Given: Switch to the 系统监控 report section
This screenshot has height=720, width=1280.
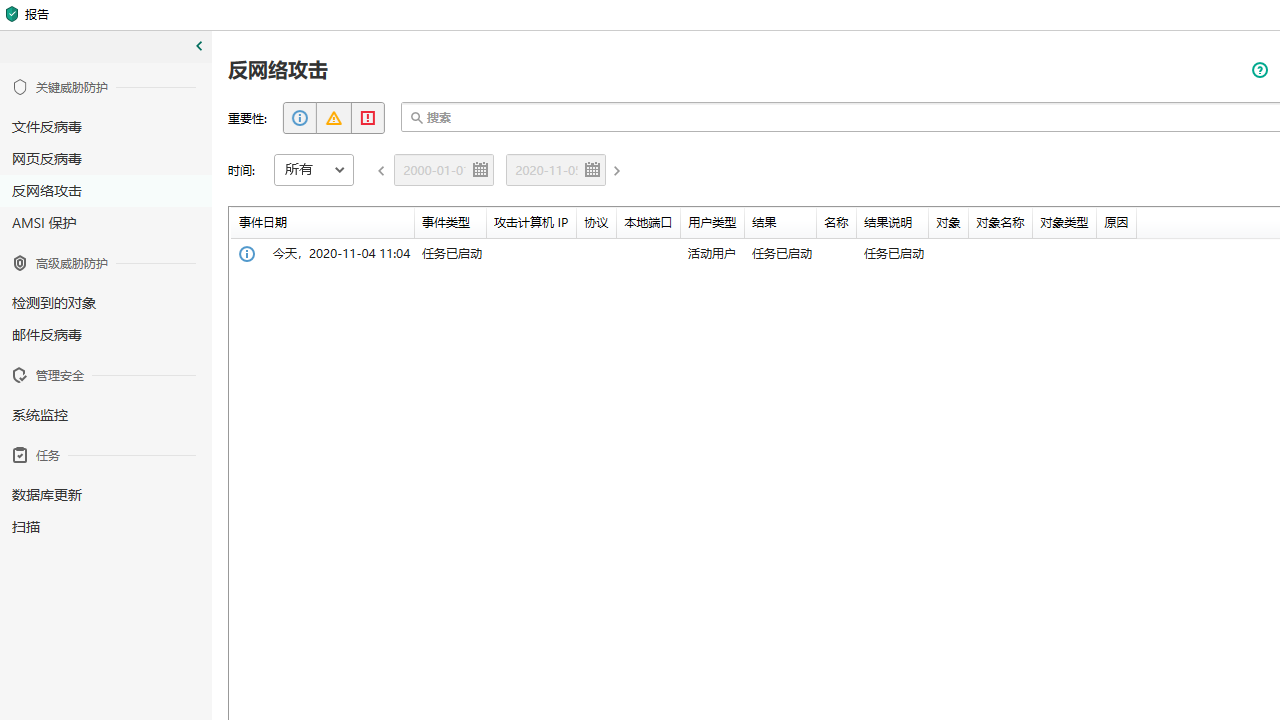Looking at the screenshot, I should [x=40, y=414].
